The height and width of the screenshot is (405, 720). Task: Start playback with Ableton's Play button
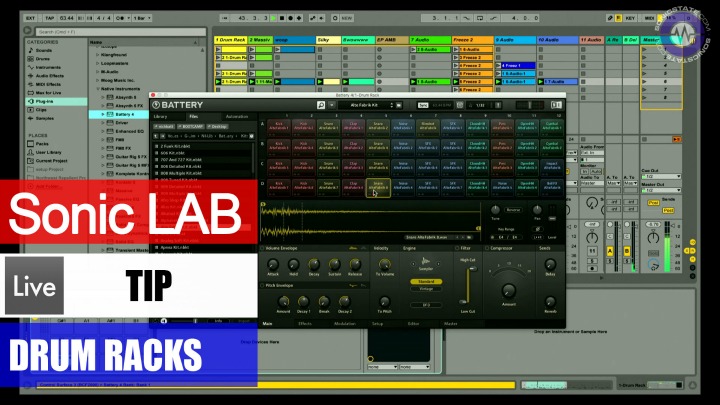point(274,18)
